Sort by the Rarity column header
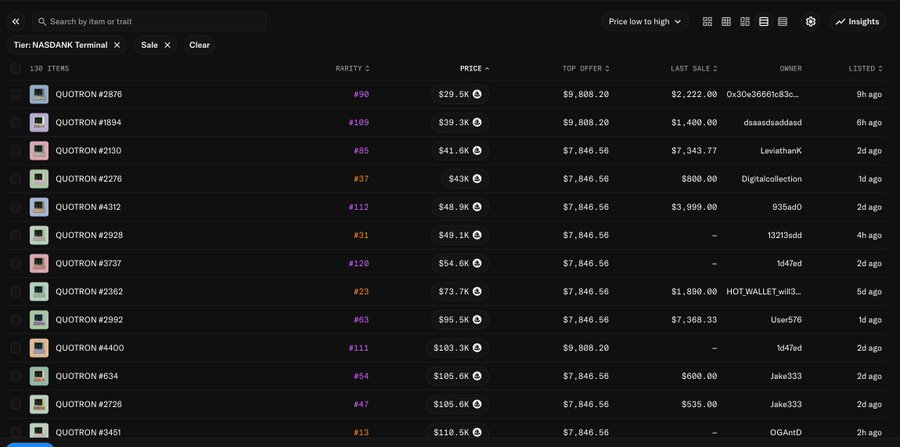The width and height of the screenshot is (900, 447). point(352,68)
